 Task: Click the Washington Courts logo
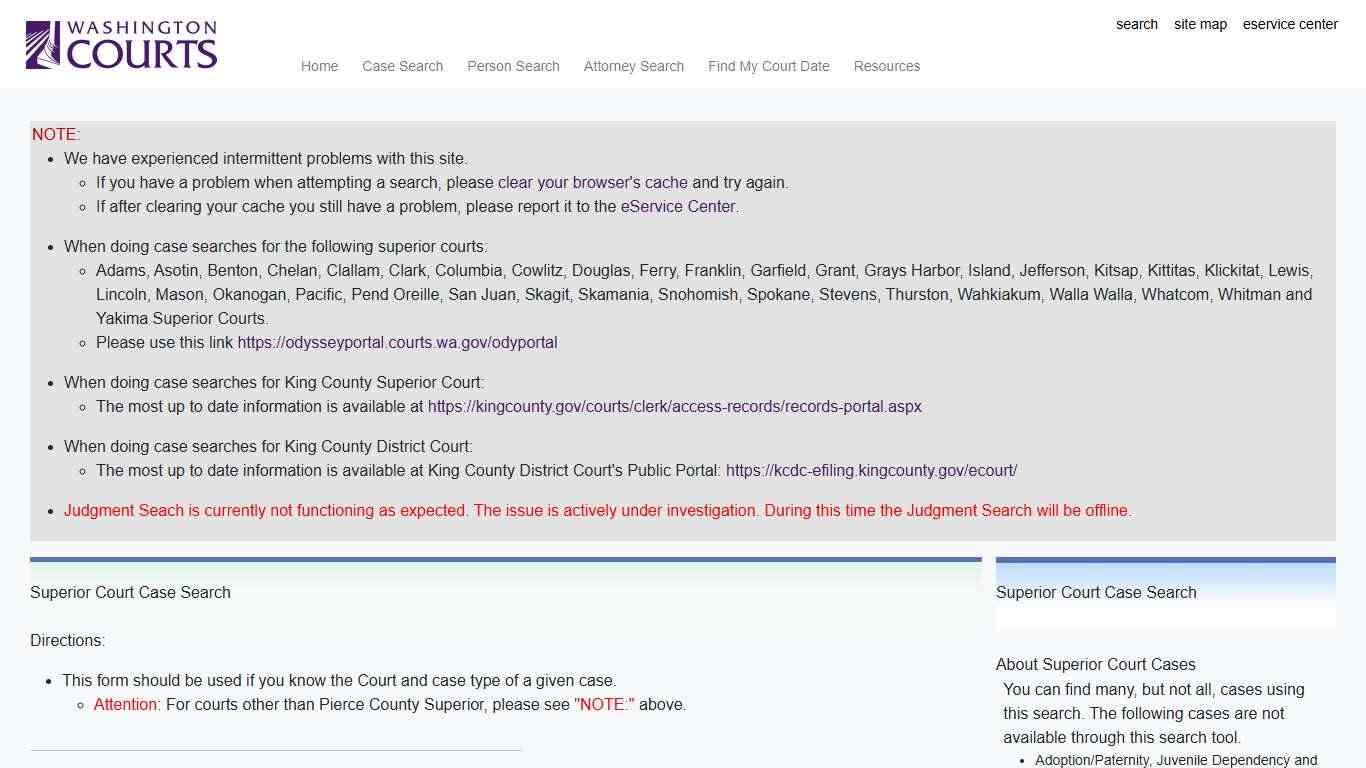120,43
